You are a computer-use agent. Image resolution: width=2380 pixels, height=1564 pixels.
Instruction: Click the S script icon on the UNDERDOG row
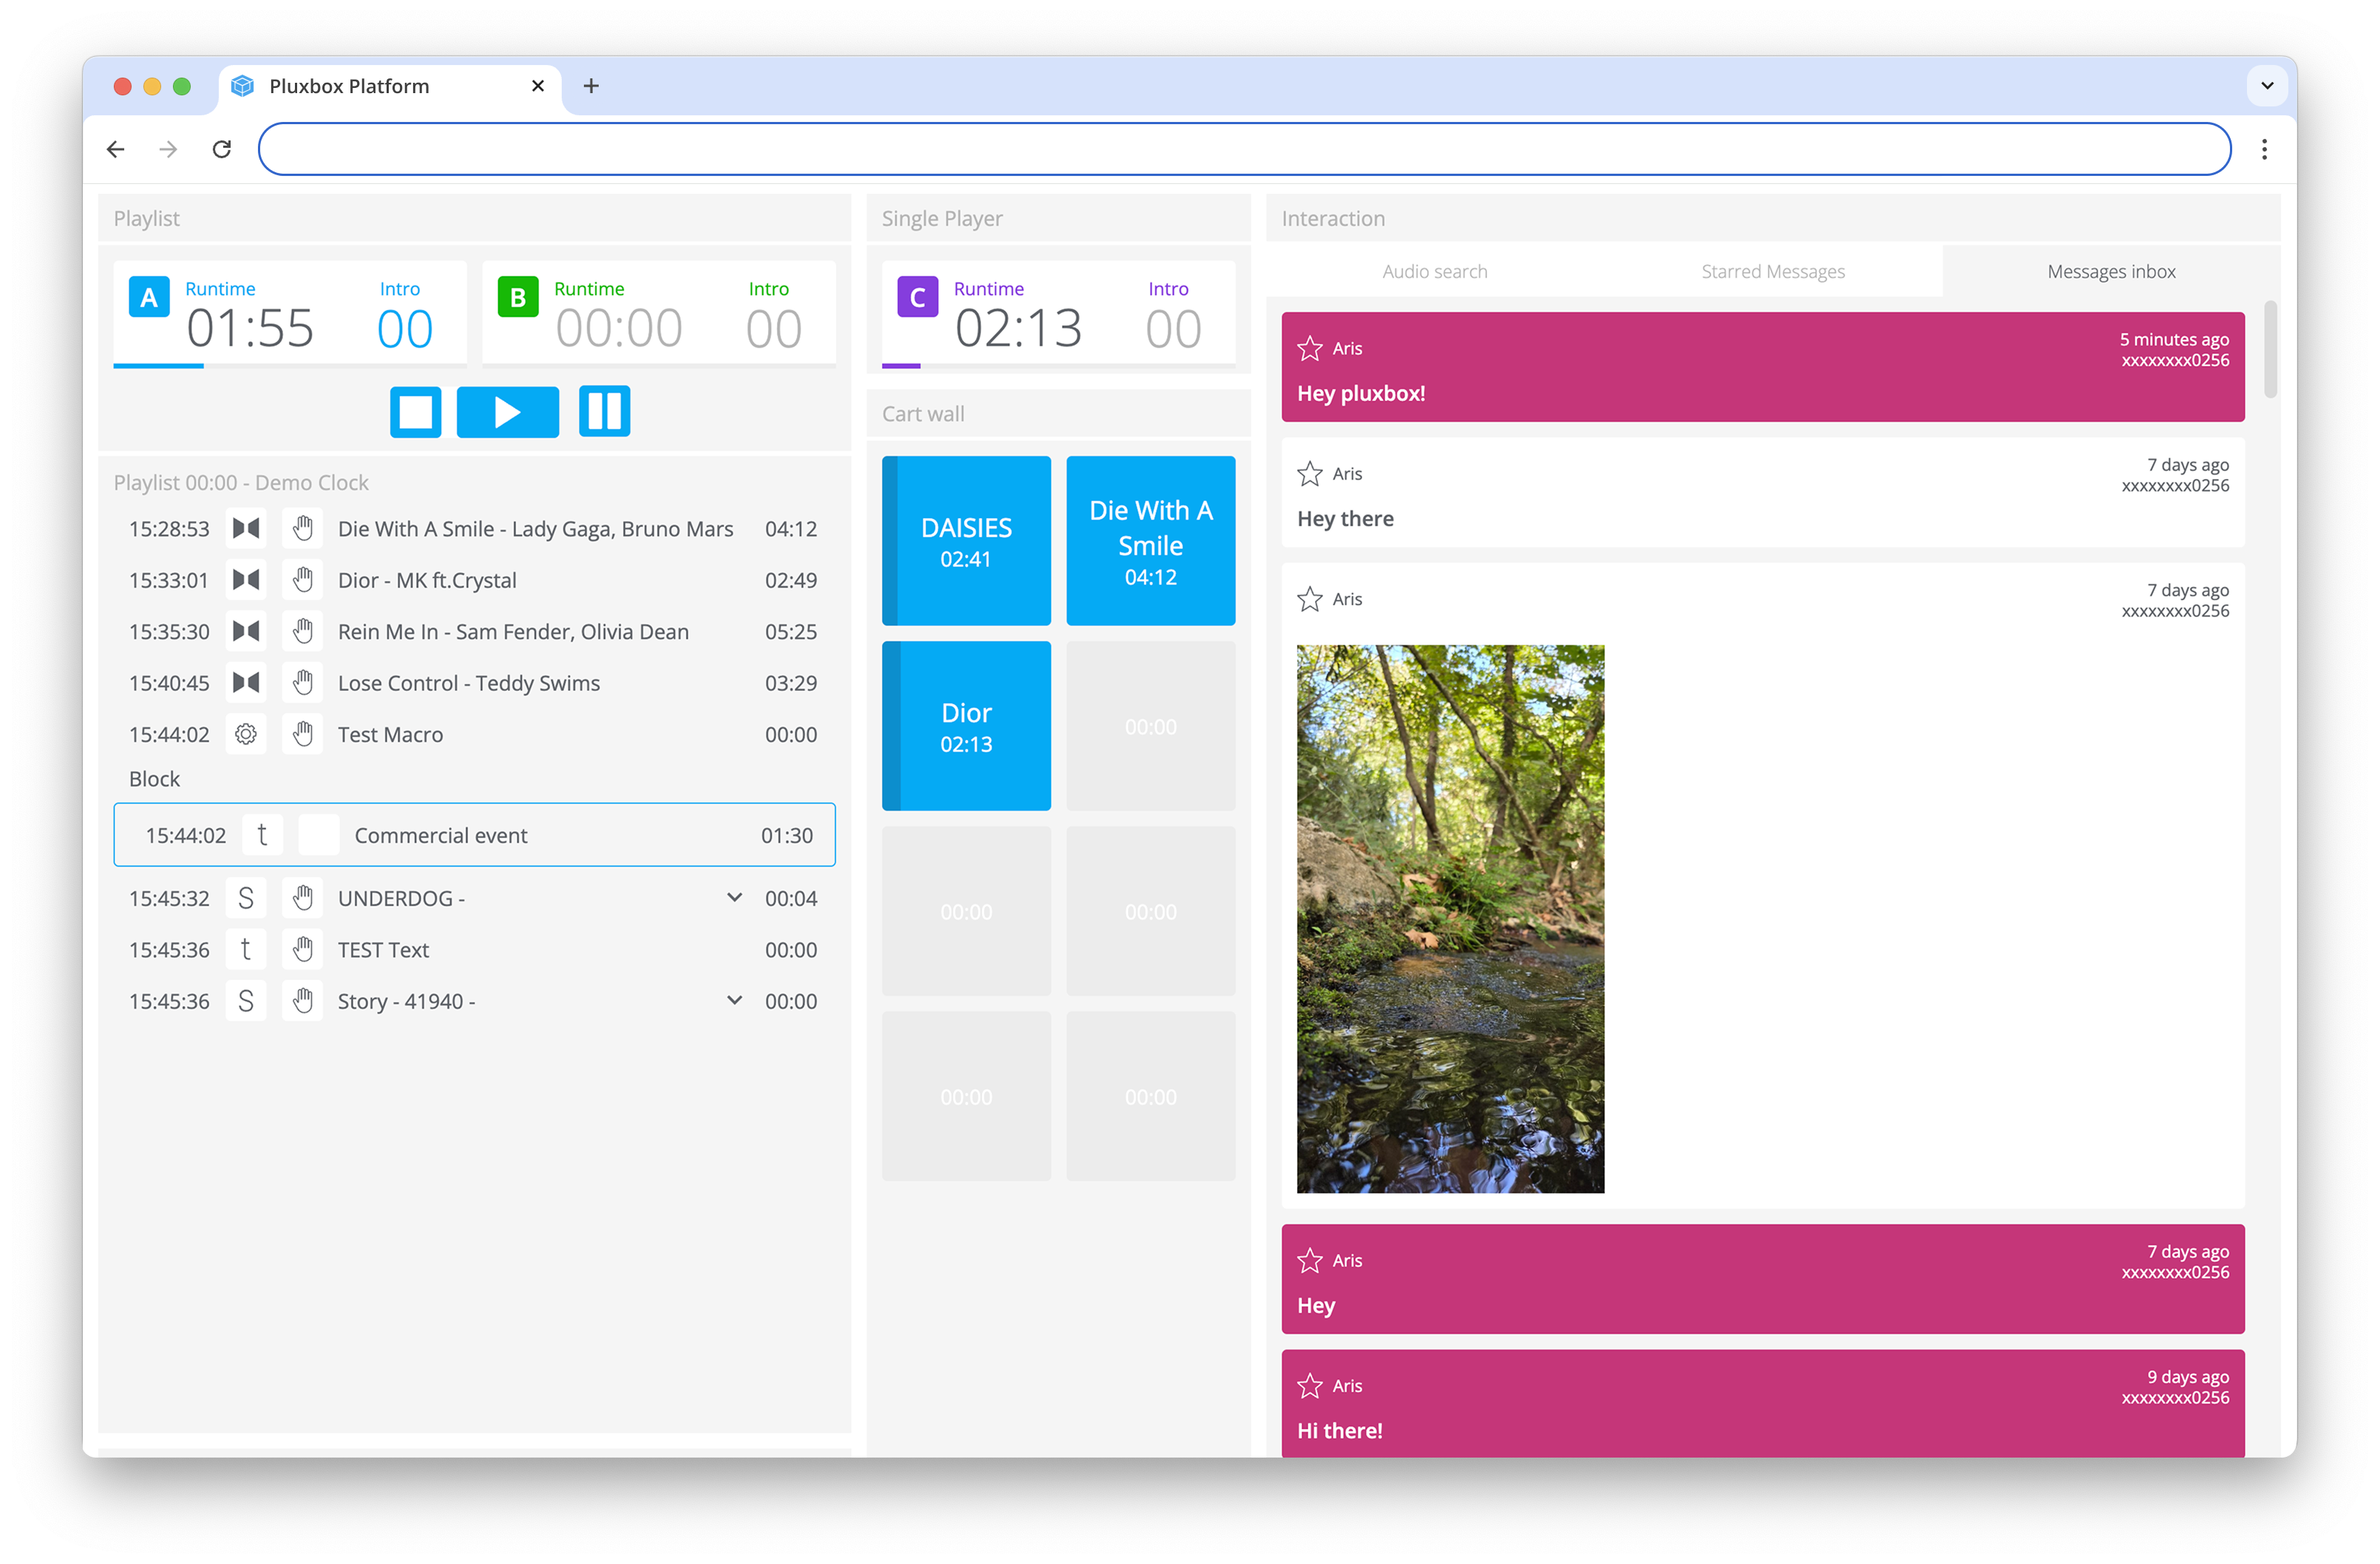pos(246,897)
